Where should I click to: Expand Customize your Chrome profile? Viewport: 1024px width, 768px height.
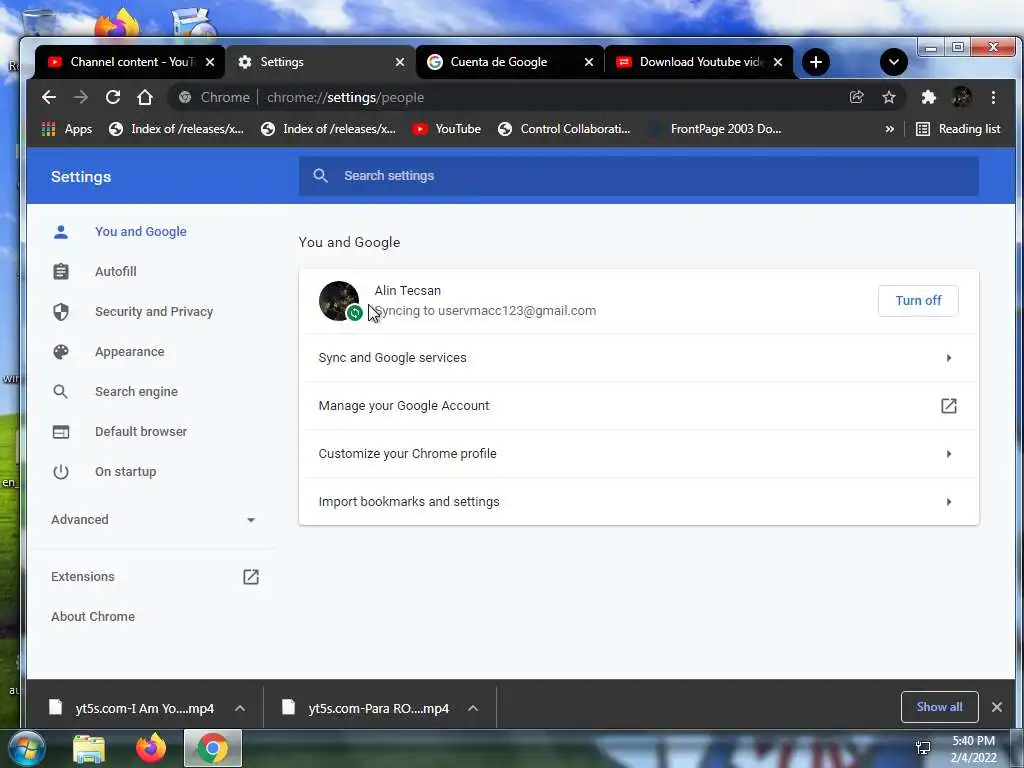click(x=639, y=454)
